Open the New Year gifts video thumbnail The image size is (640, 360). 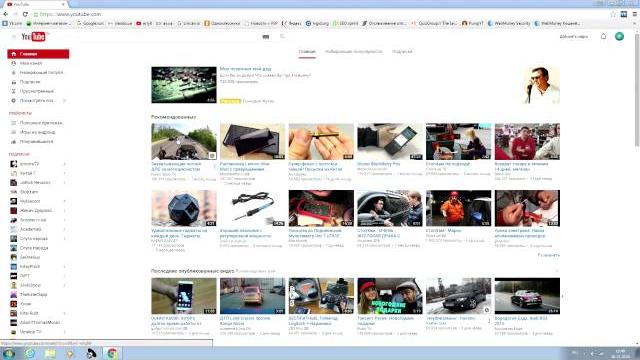(390, 296)
